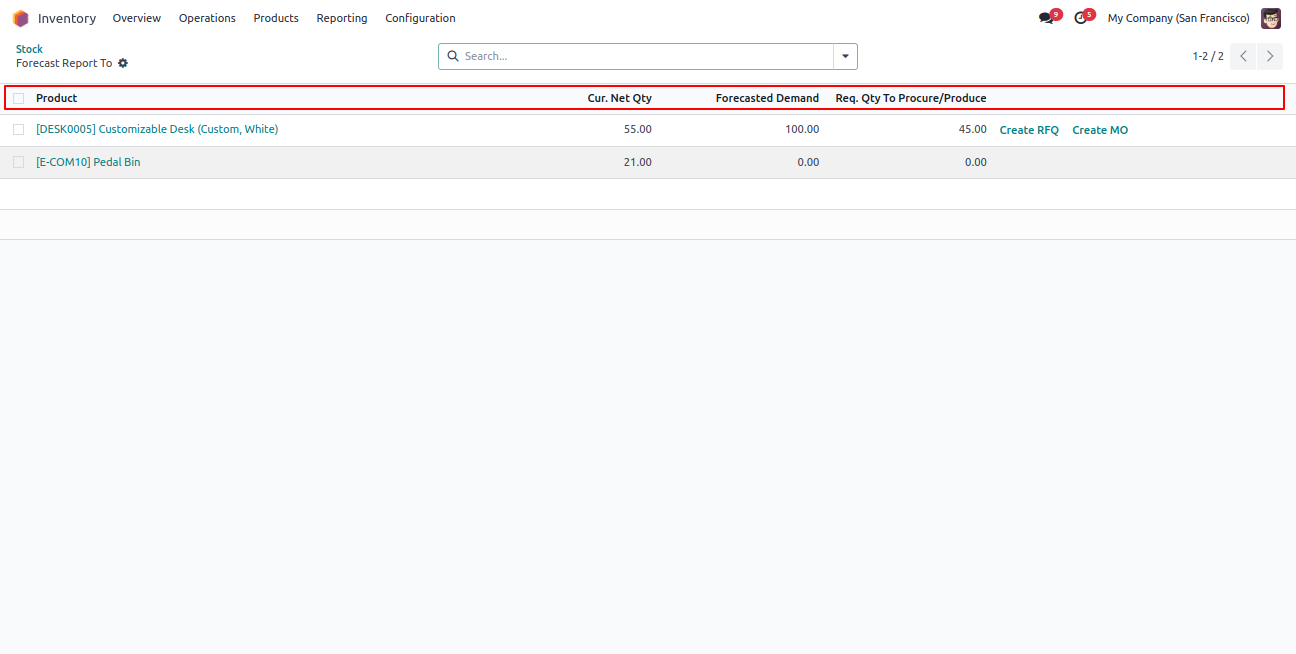This screenshot has height=654, width=1296.
Task: Click Create RFQ for Customizable Desk
Action: pos(1029,130)
